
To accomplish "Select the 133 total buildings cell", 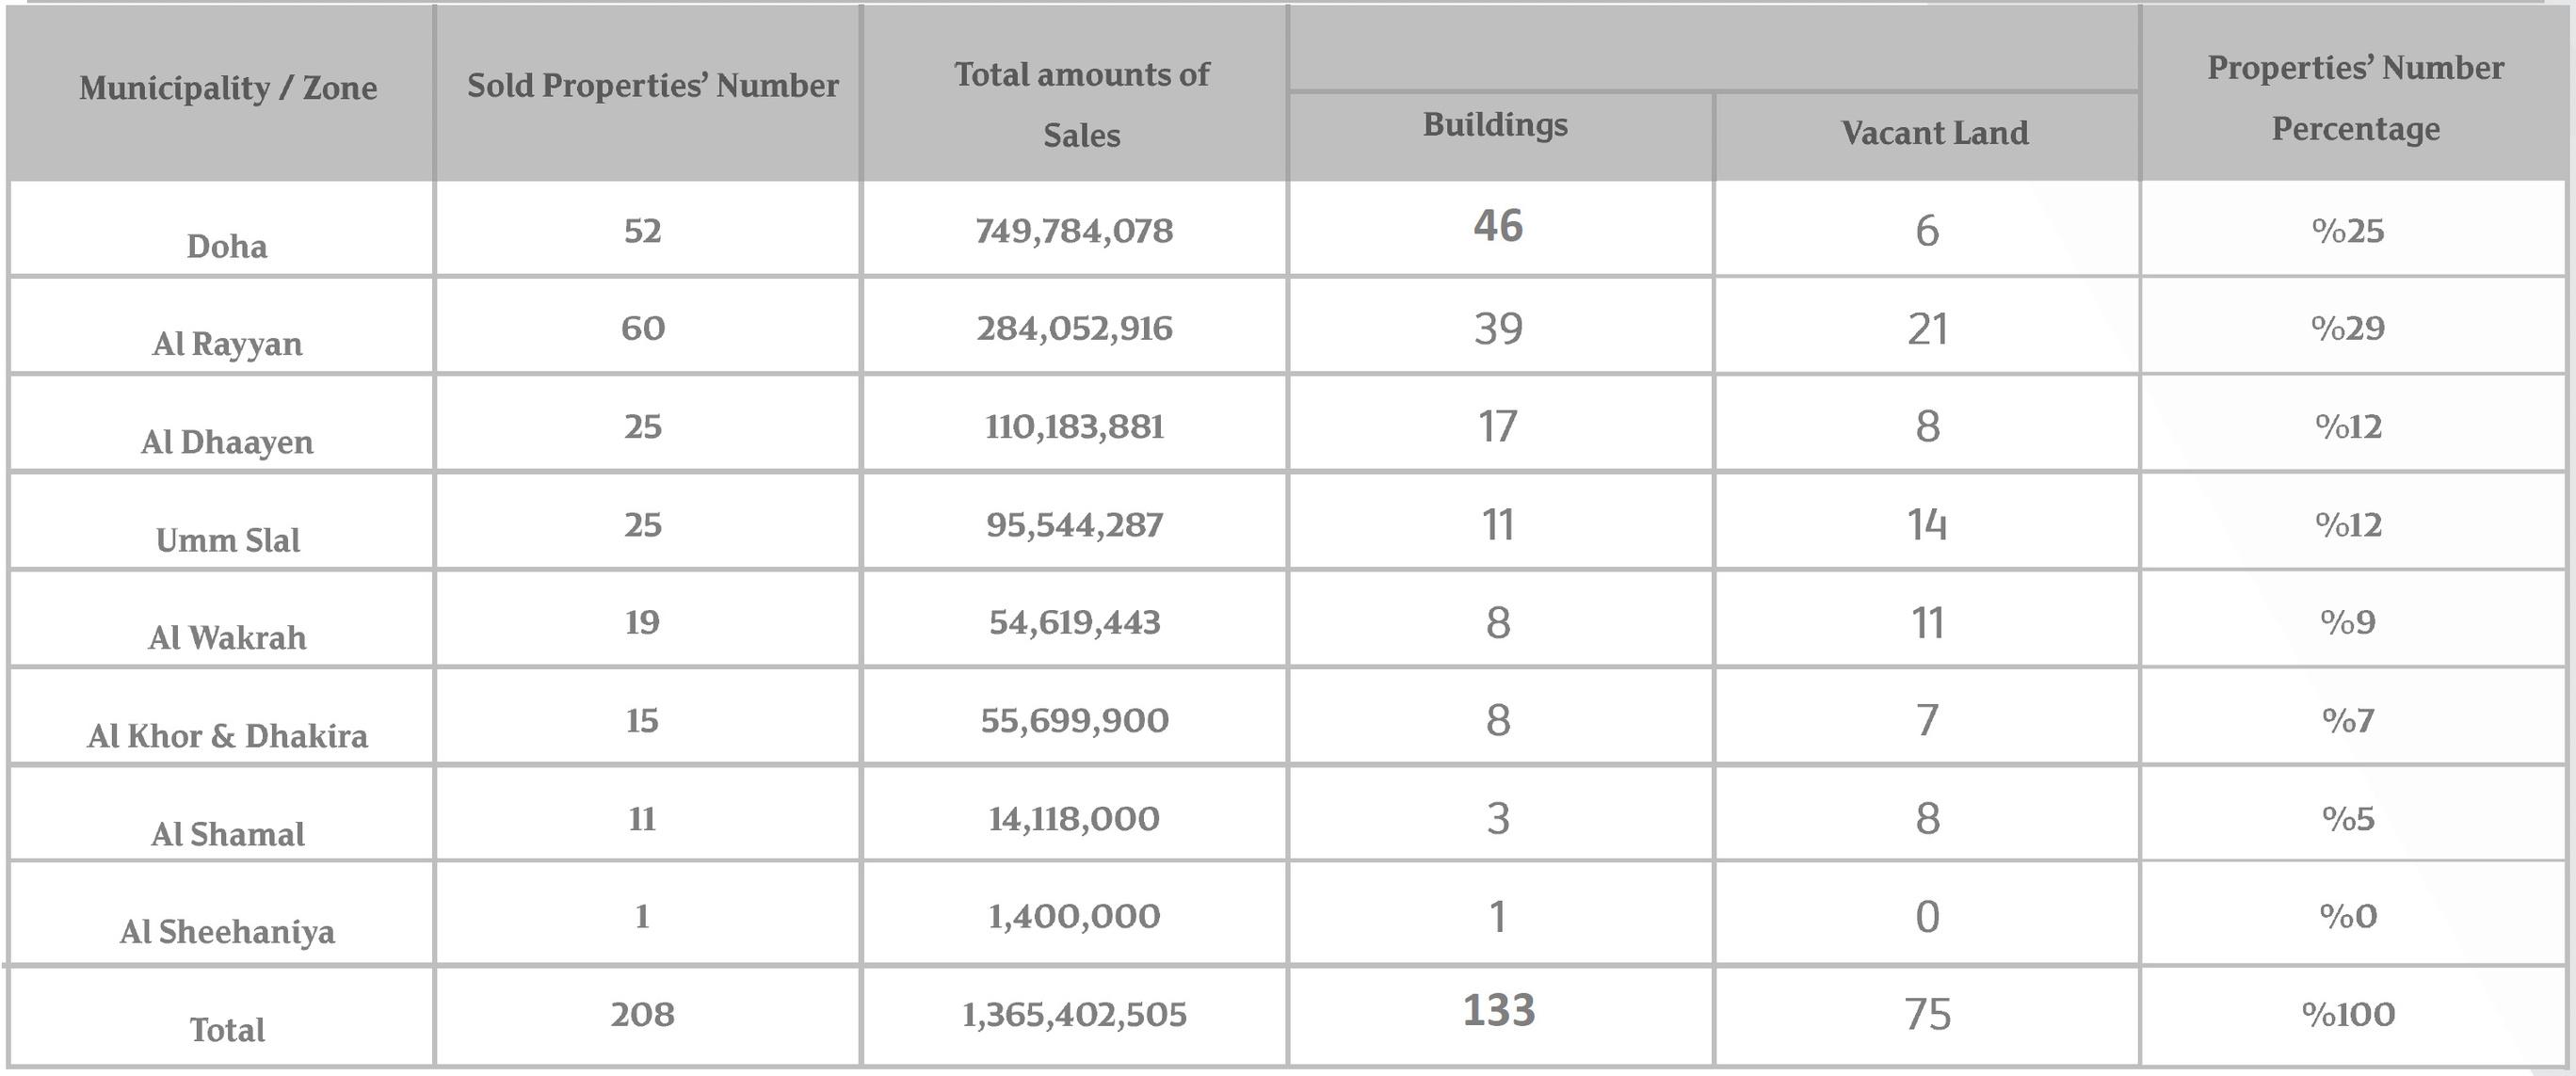I will (1498, 1011).
